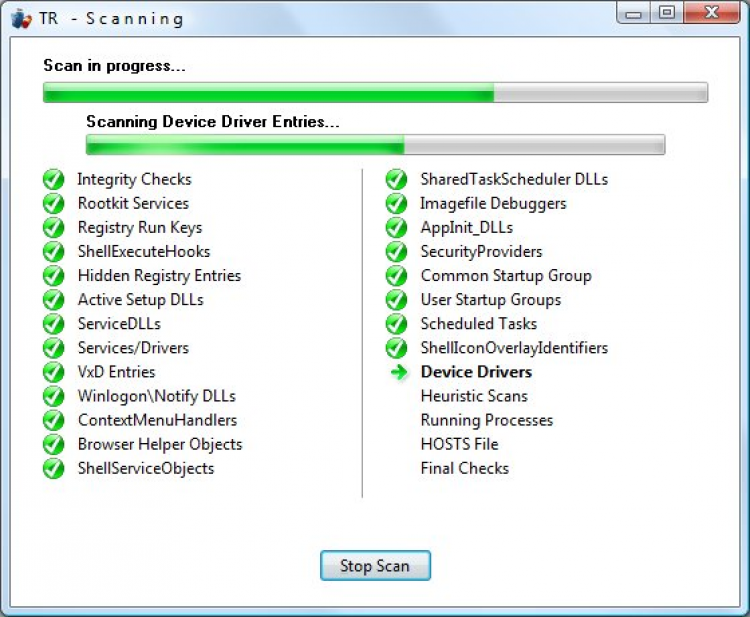
Task: Select the ShellIconOverlayIdentifiers text
Action: coord(514,348)
